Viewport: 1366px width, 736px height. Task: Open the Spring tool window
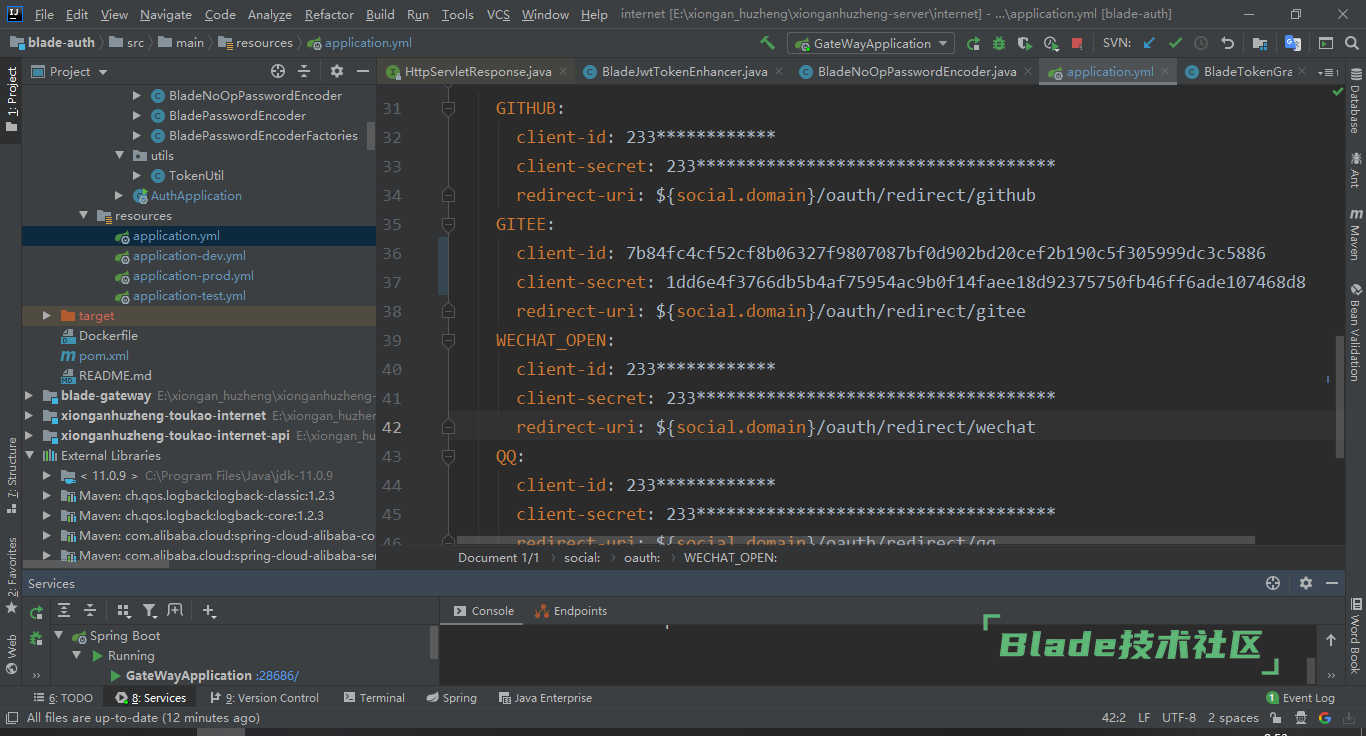click(x=452, y=698)
